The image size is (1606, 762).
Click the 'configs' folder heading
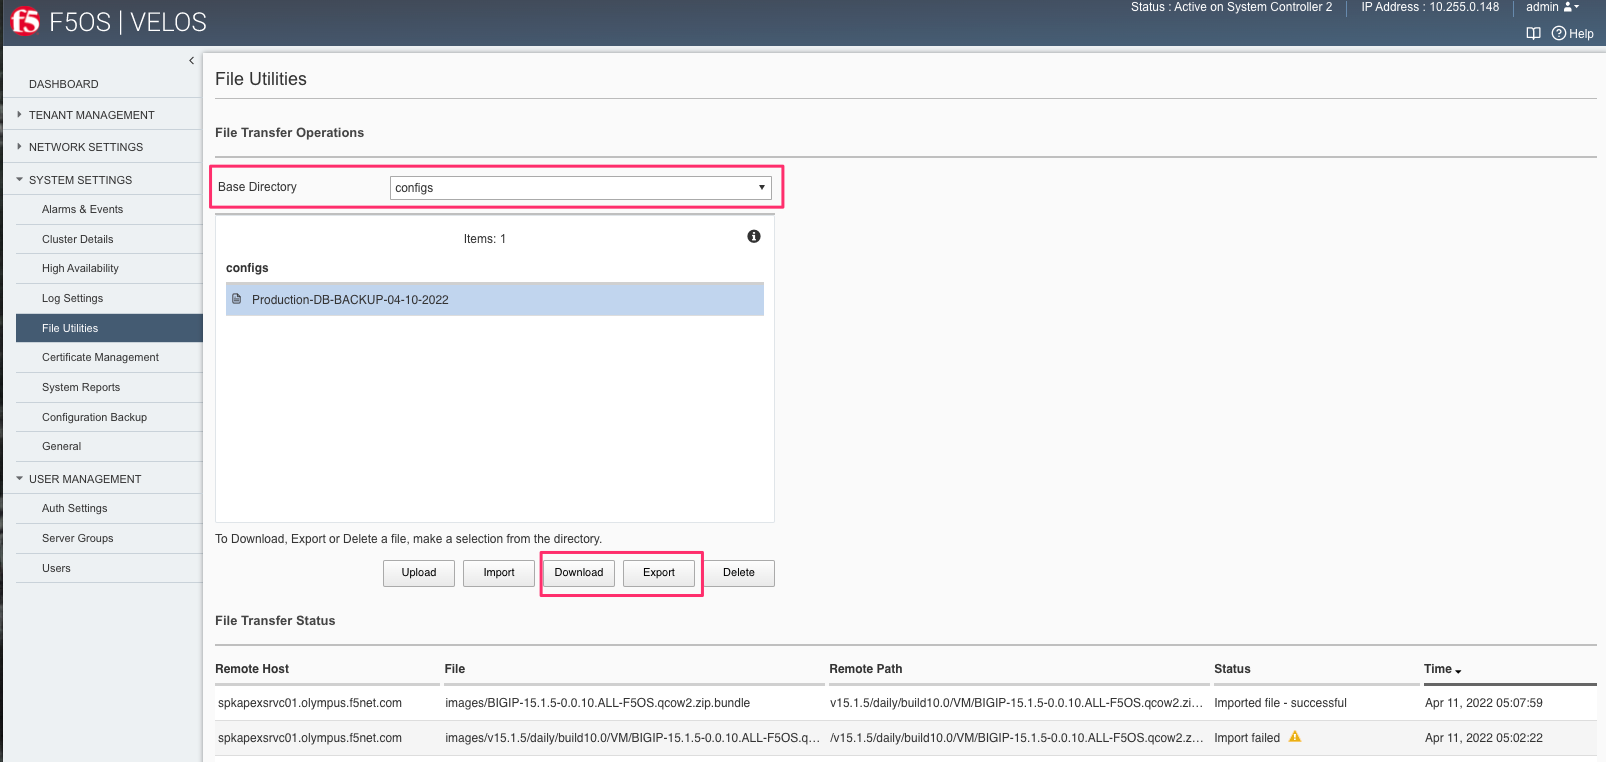(x=247, y=268)
